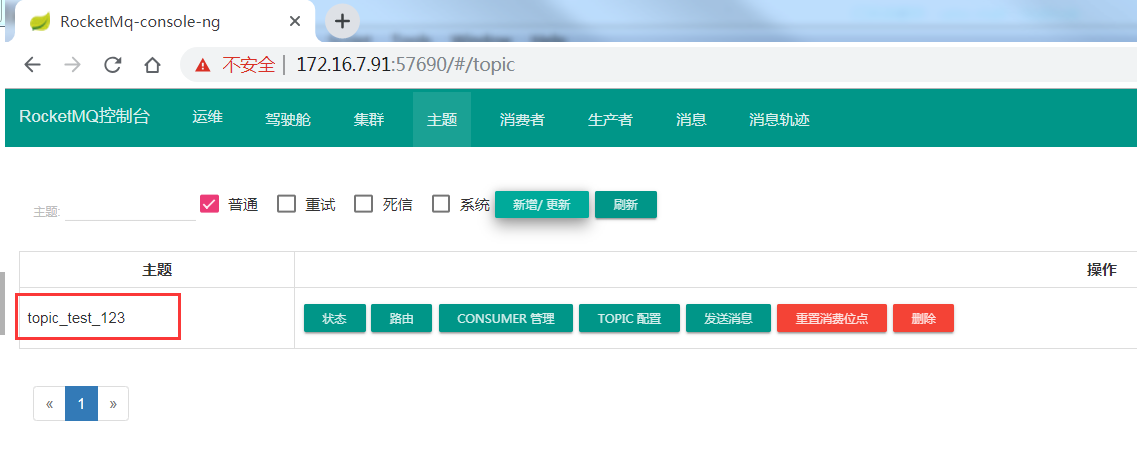Image resolution: width=1137 pixels, height=452 pixels.
Task: Click the 新增/更新 button
Action: (542, 205)
